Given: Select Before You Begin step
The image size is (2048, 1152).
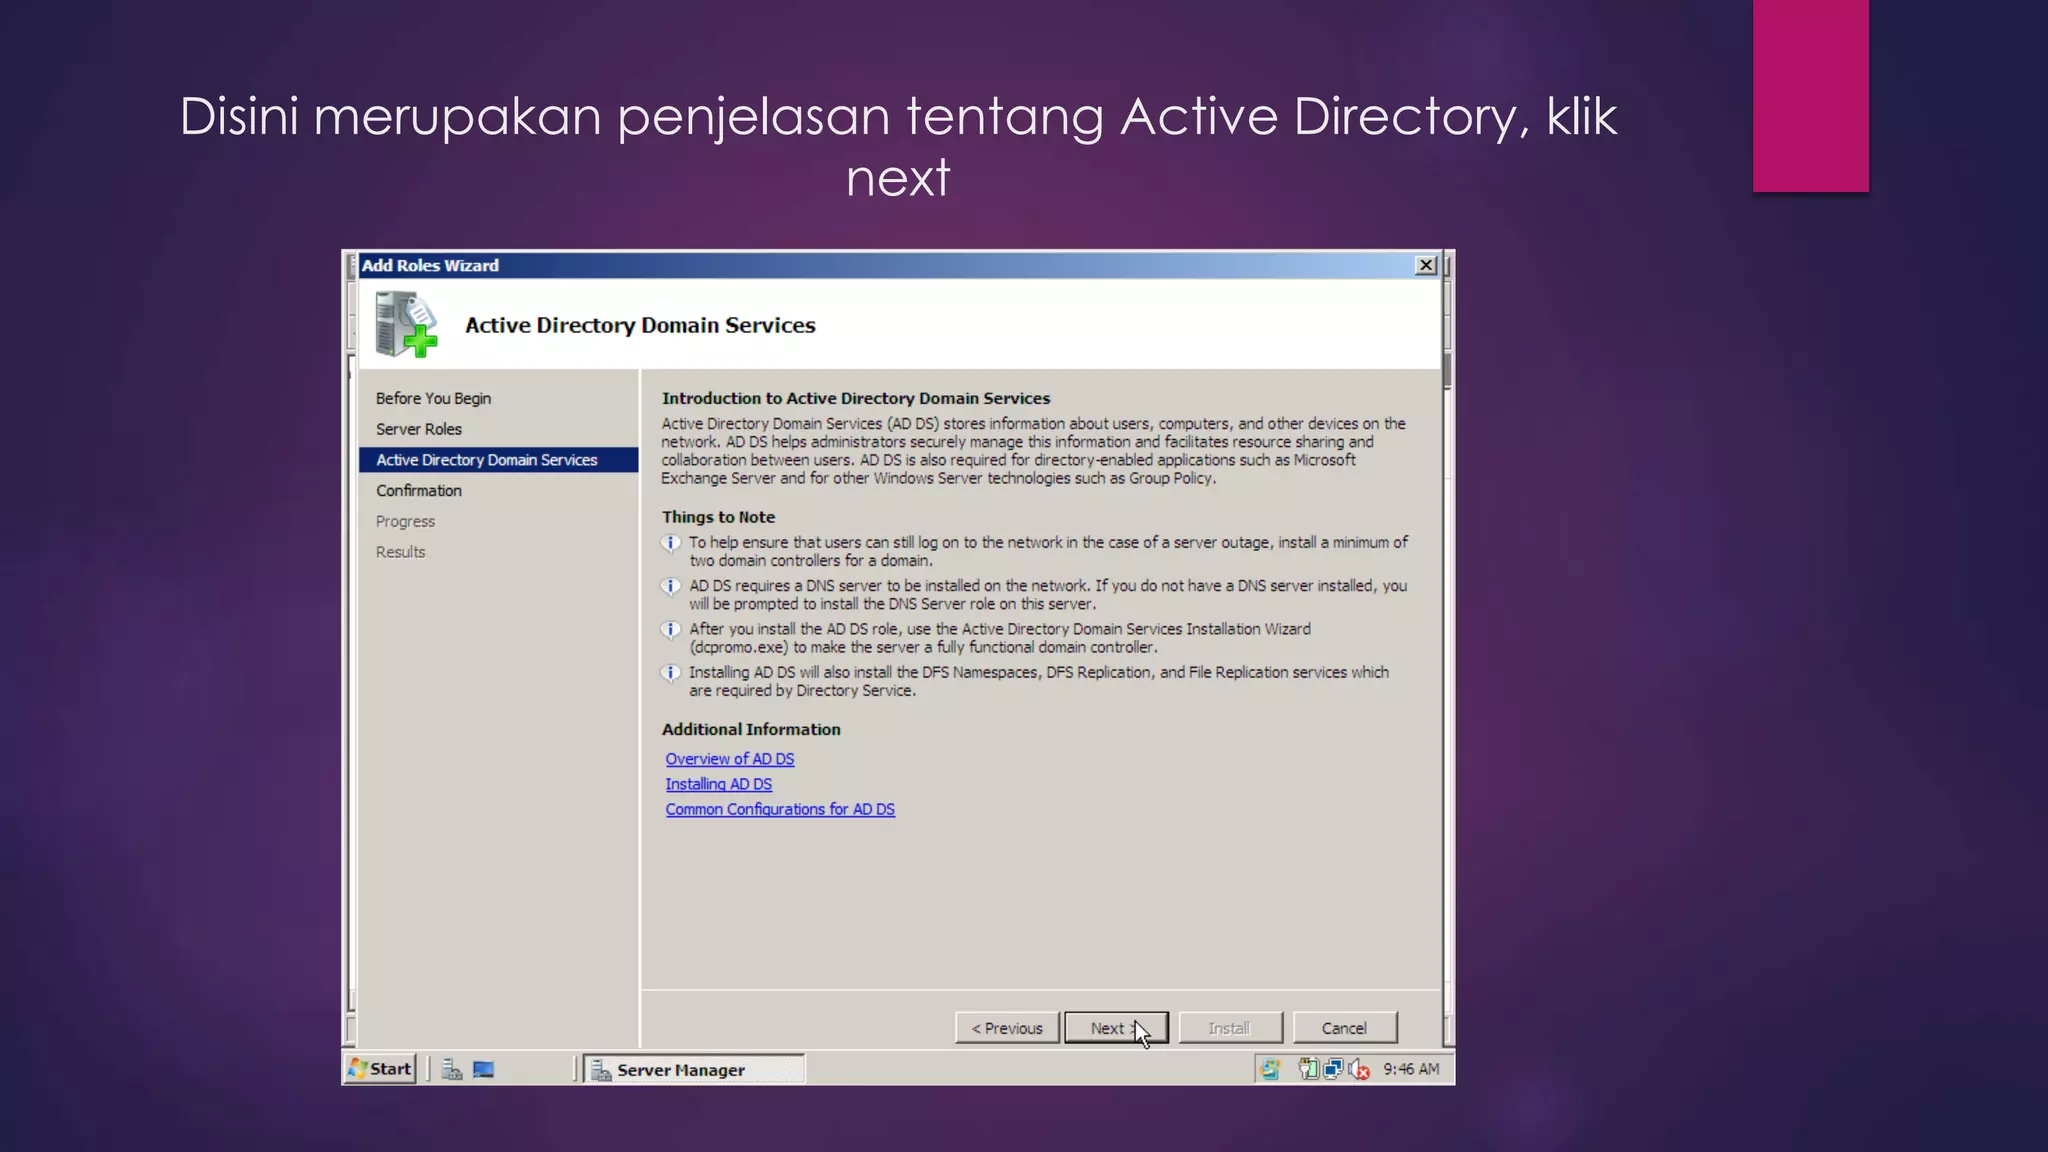Looking at the screenshot, I should pos(433,398).
